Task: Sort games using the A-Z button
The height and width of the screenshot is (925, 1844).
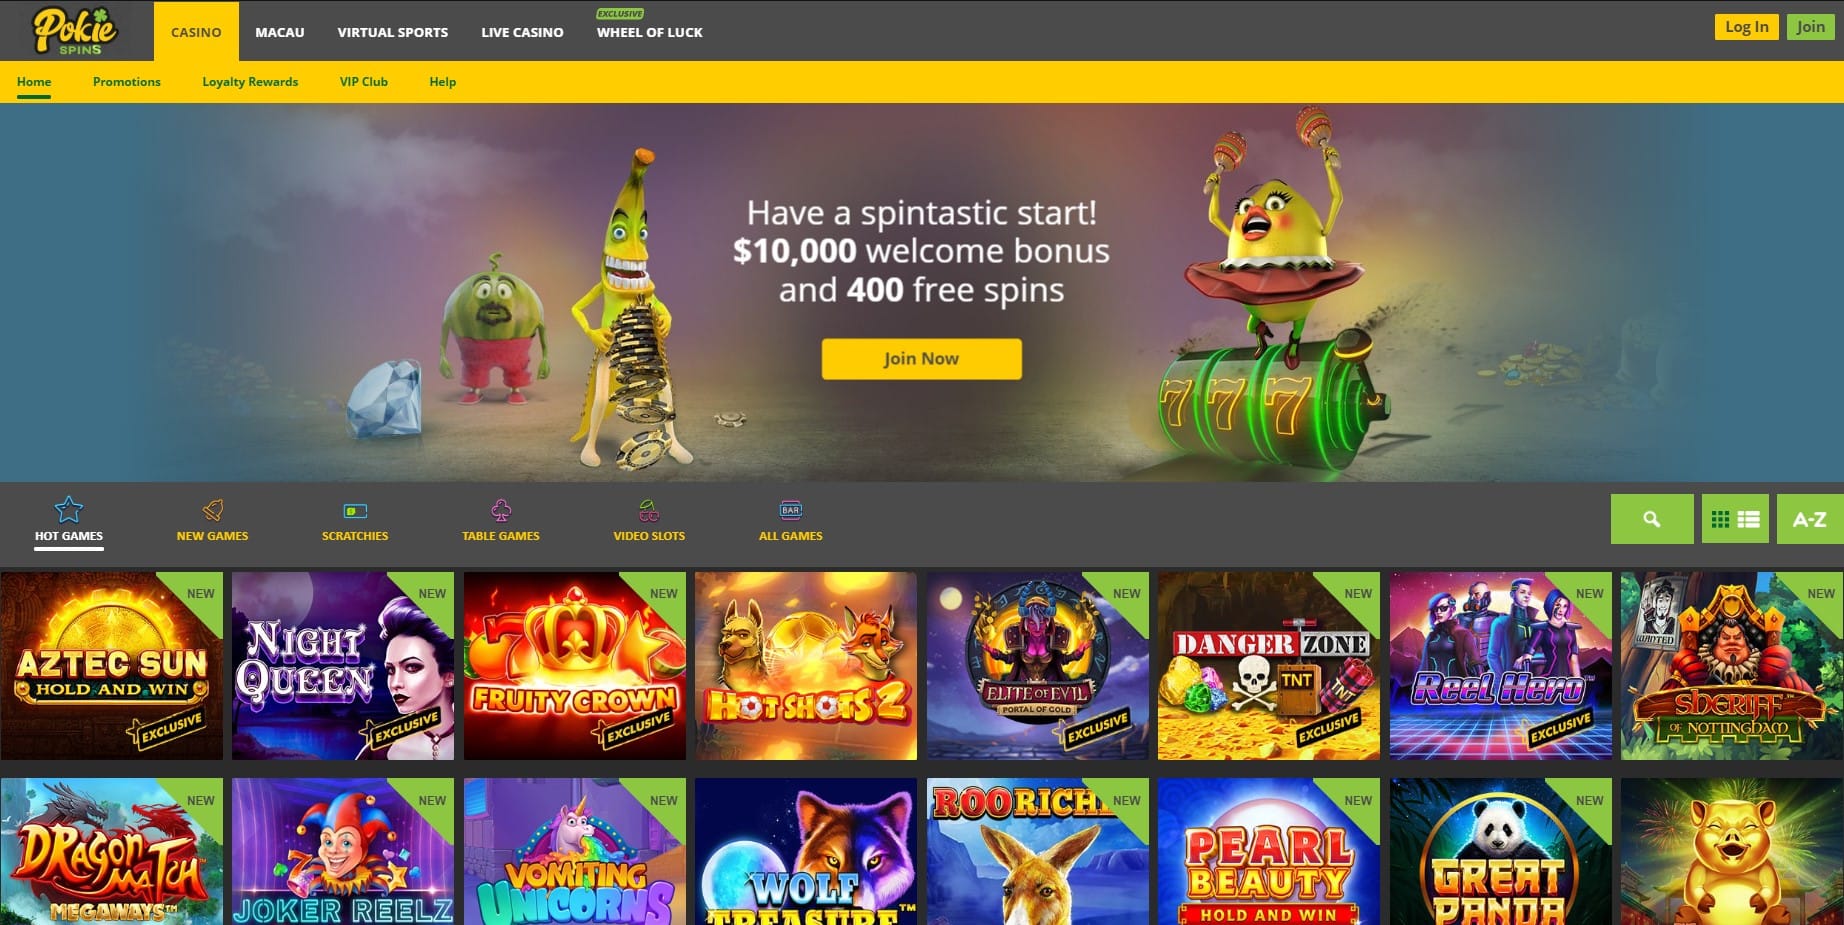Action: [x=1810, y=519]
